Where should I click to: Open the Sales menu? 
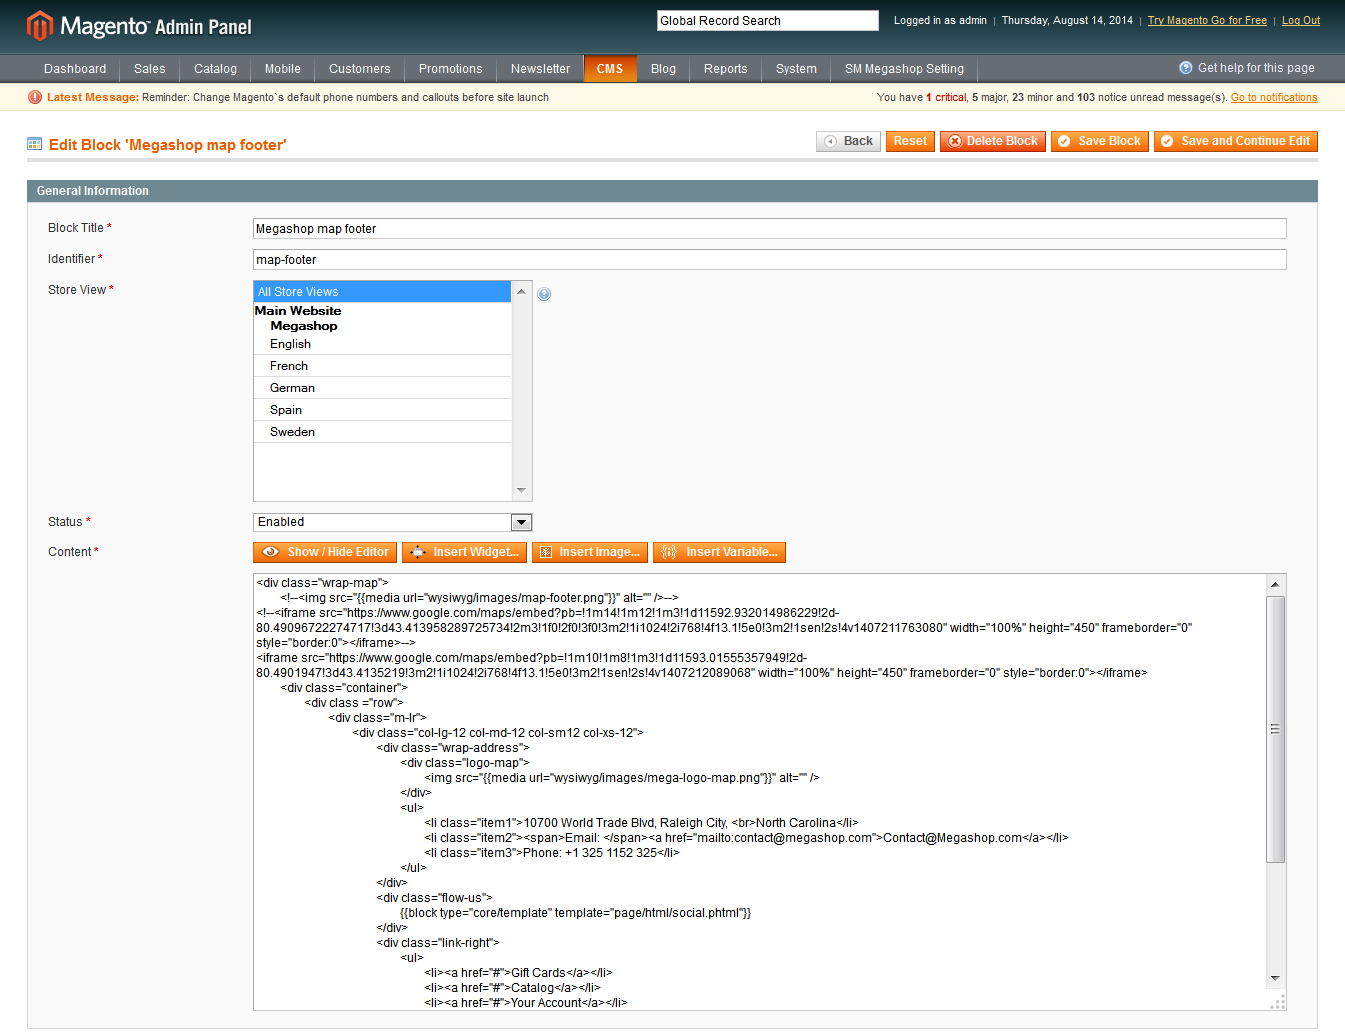[x=150, y=69]
